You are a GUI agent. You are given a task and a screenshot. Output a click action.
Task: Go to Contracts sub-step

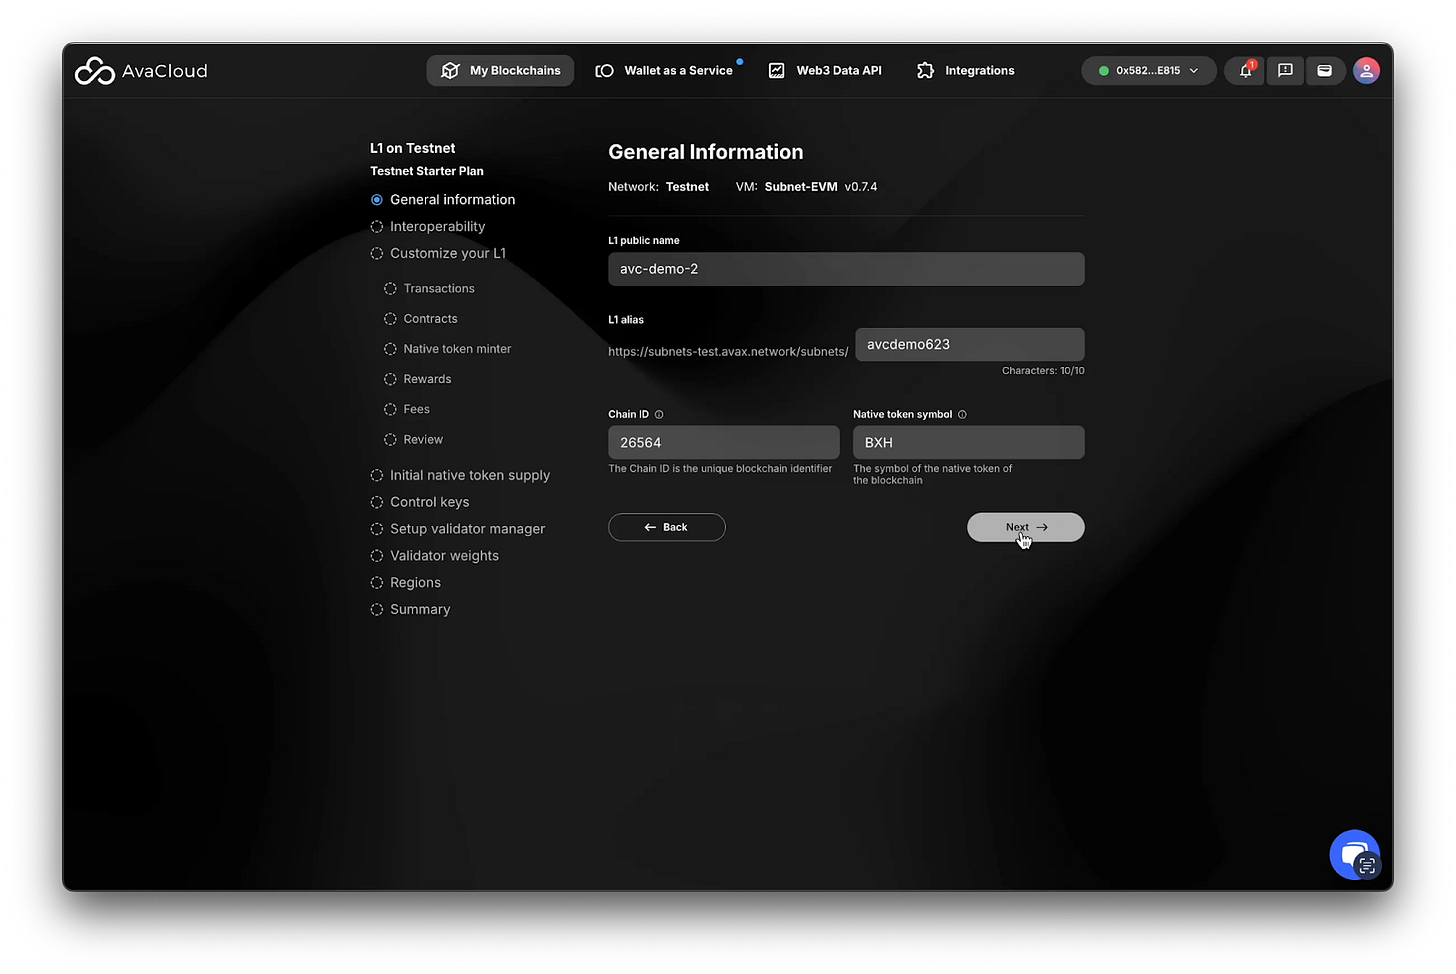click(x=421, y=319)
